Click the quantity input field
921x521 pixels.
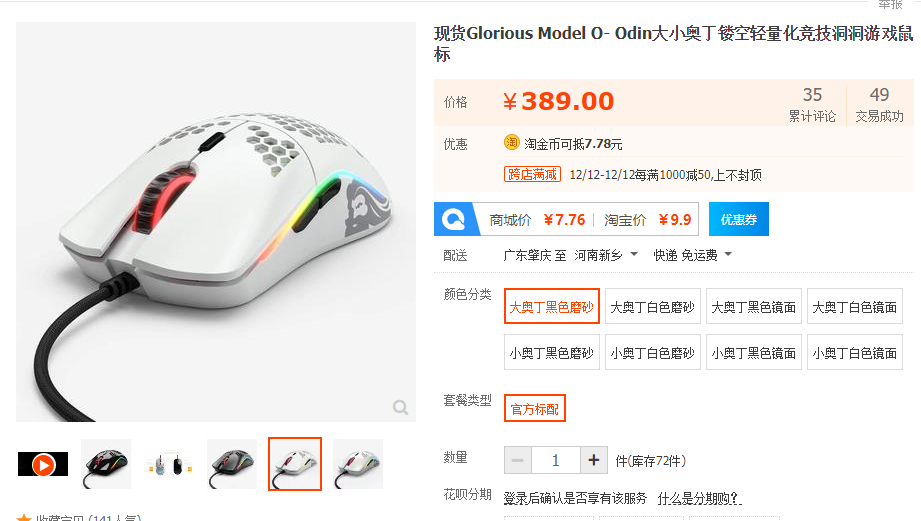556,460
